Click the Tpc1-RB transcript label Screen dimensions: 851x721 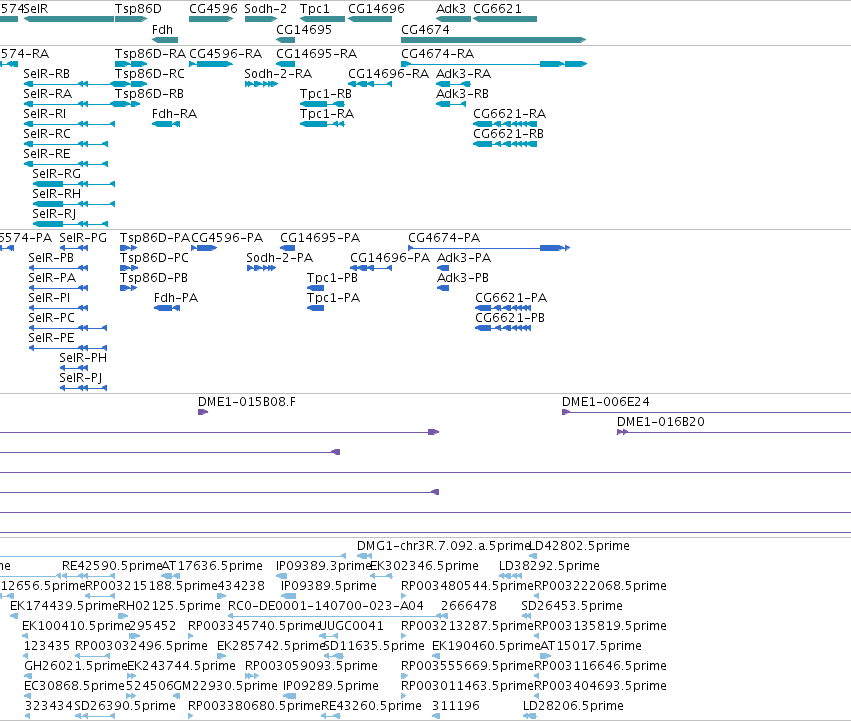[x=326, y=93]
